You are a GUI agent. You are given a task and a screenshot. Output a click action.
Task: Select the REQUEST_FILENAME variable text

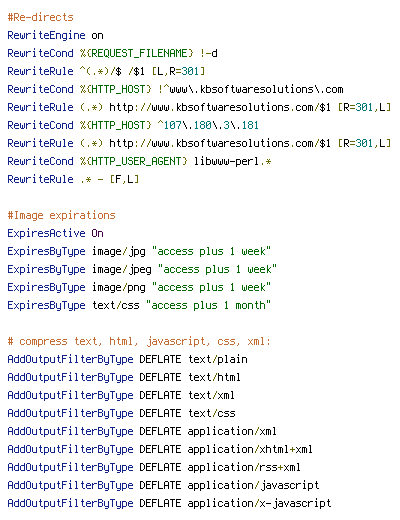pyautogui.click(x=137, y=53)
